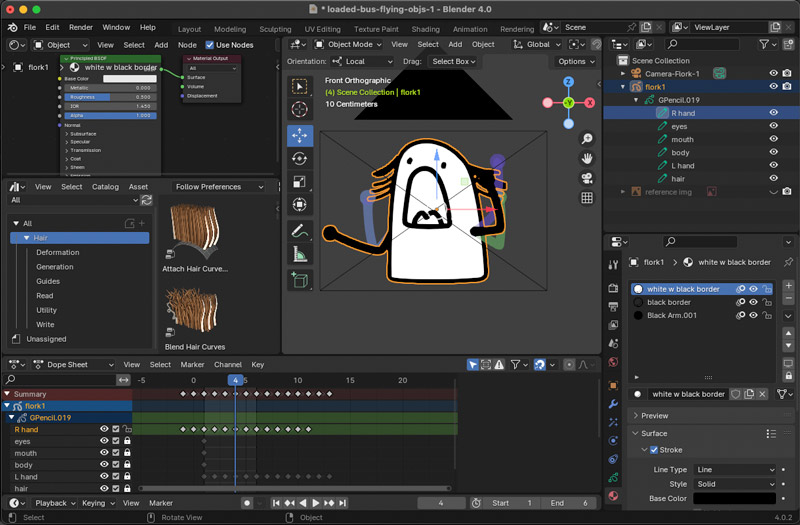Choose the Annotate pencil tool
This screenshot has width=800, height=525.
coord(299,231)
